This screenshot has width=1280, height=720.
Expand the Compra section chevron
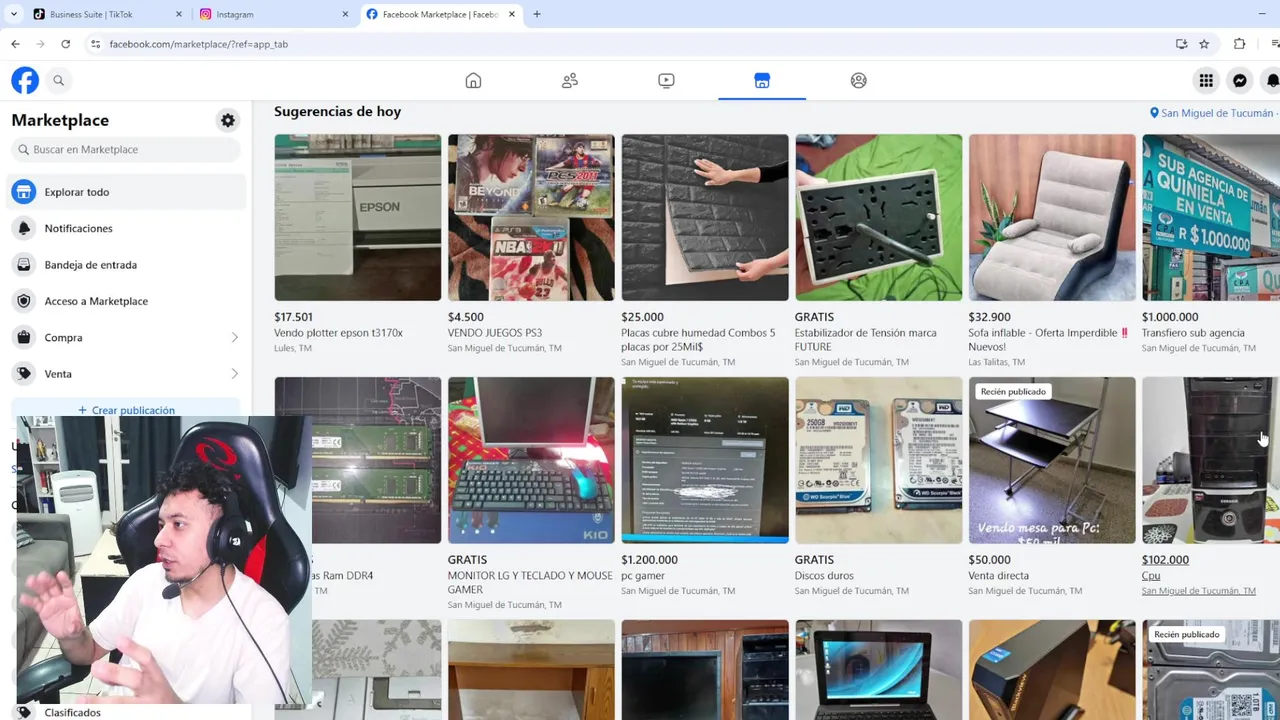pyautogui.click(x=235, y=338)
